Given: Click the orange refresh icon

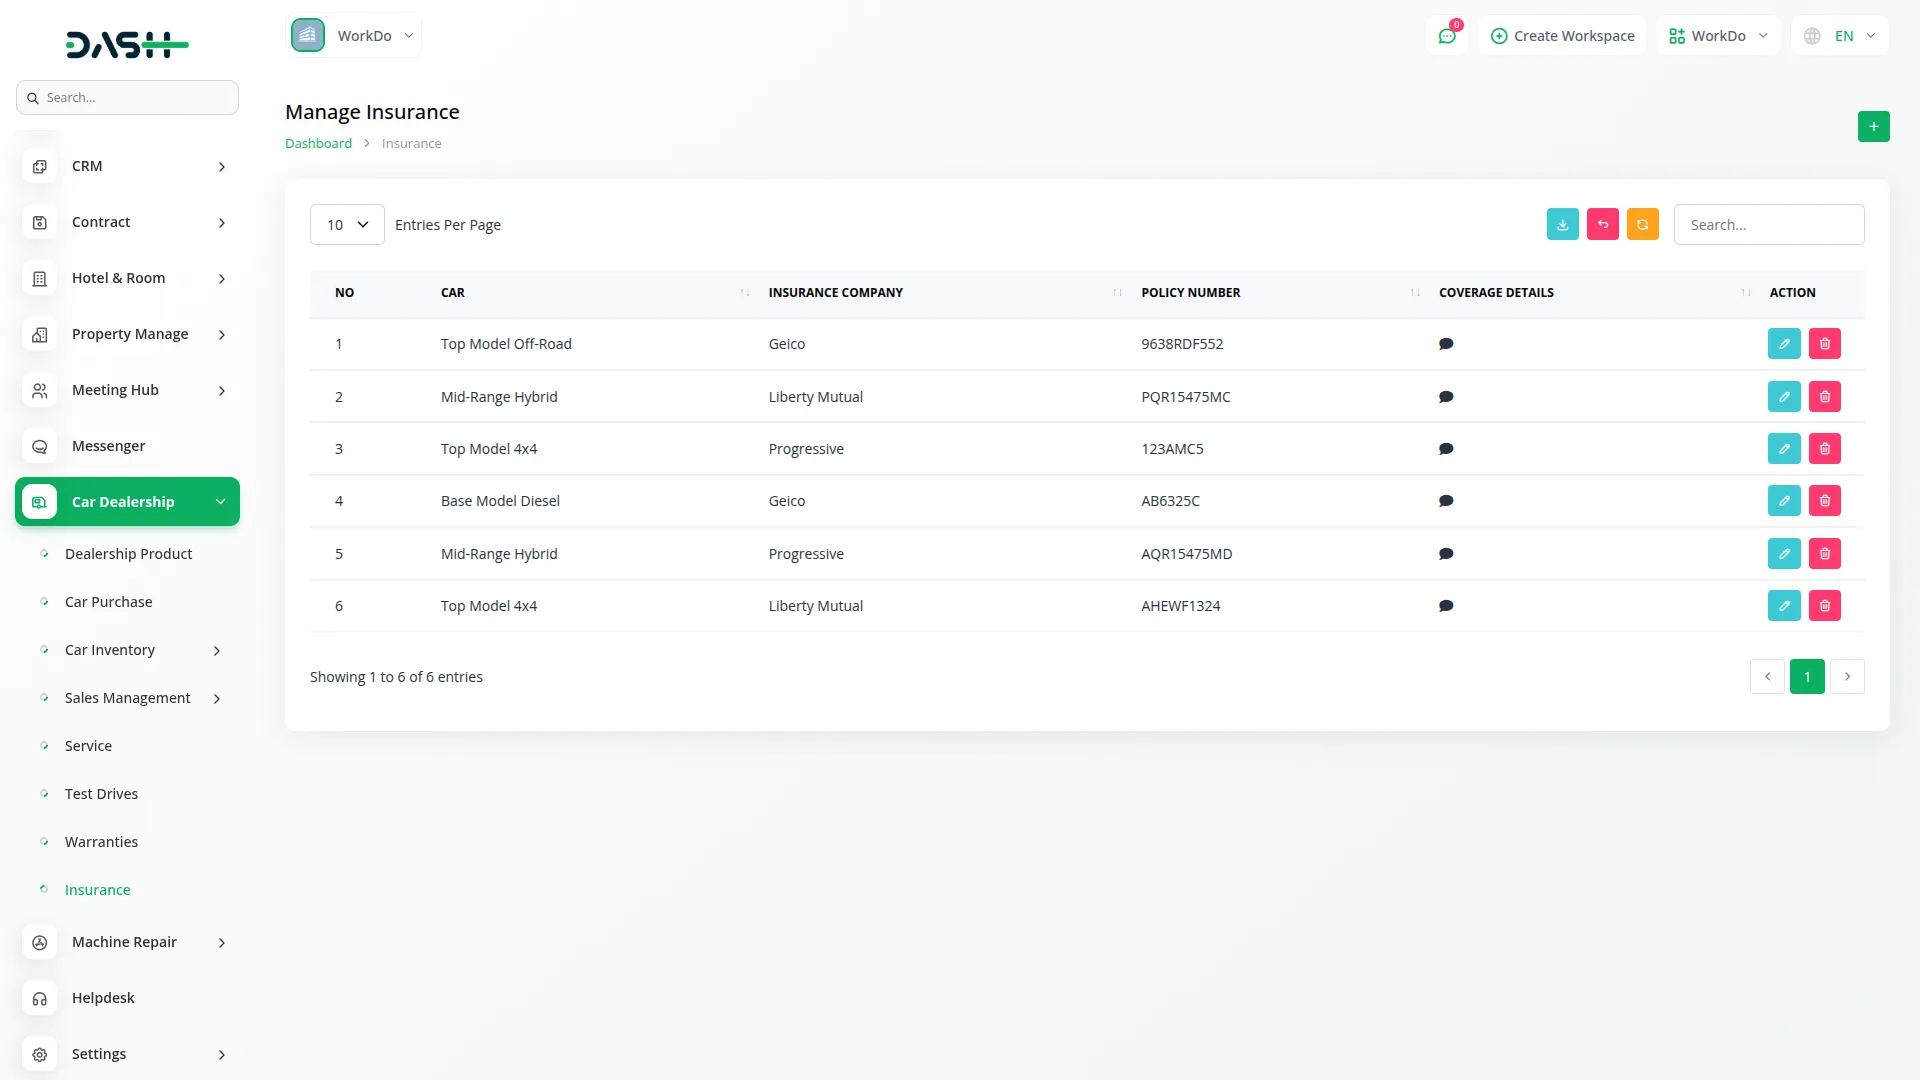Looking at the screenshot, I should click(1642, 224).
